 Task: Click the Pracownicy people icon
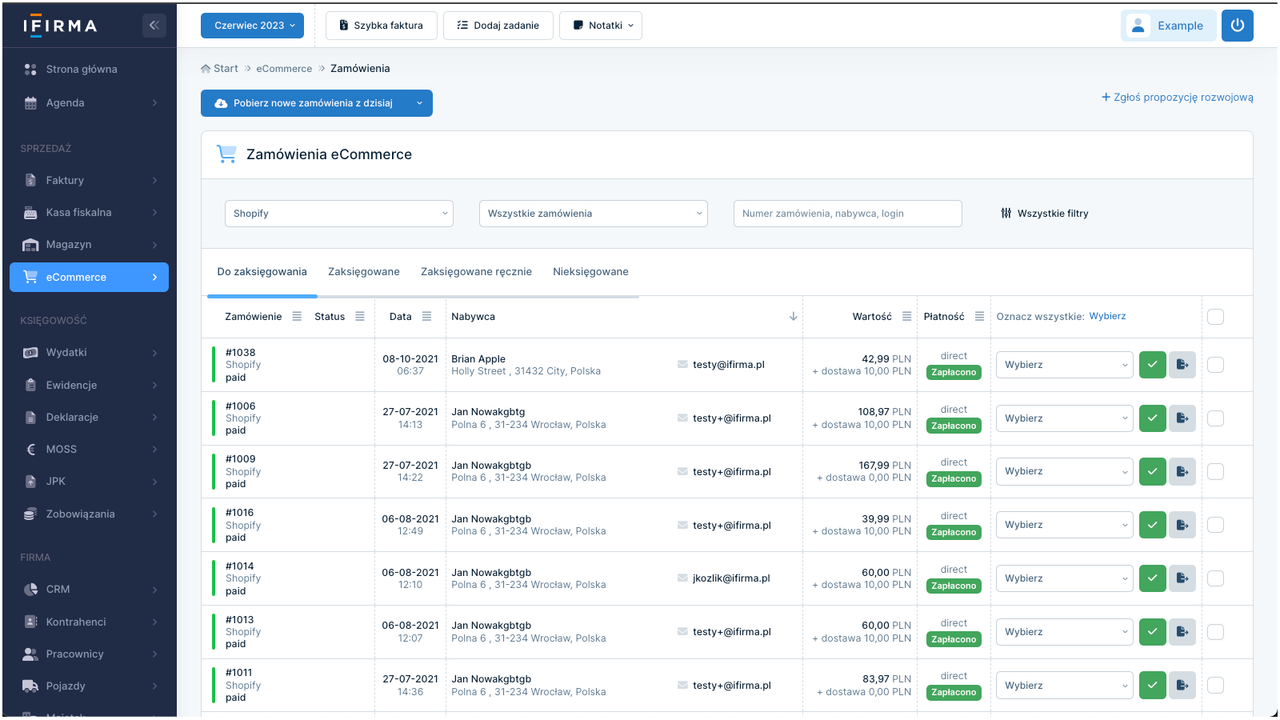(x=30, y=654)
